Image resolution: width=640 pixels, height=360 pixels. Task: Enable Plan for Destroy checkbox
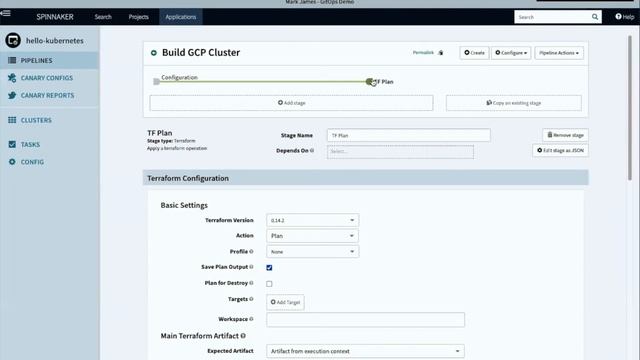point(269,284)
